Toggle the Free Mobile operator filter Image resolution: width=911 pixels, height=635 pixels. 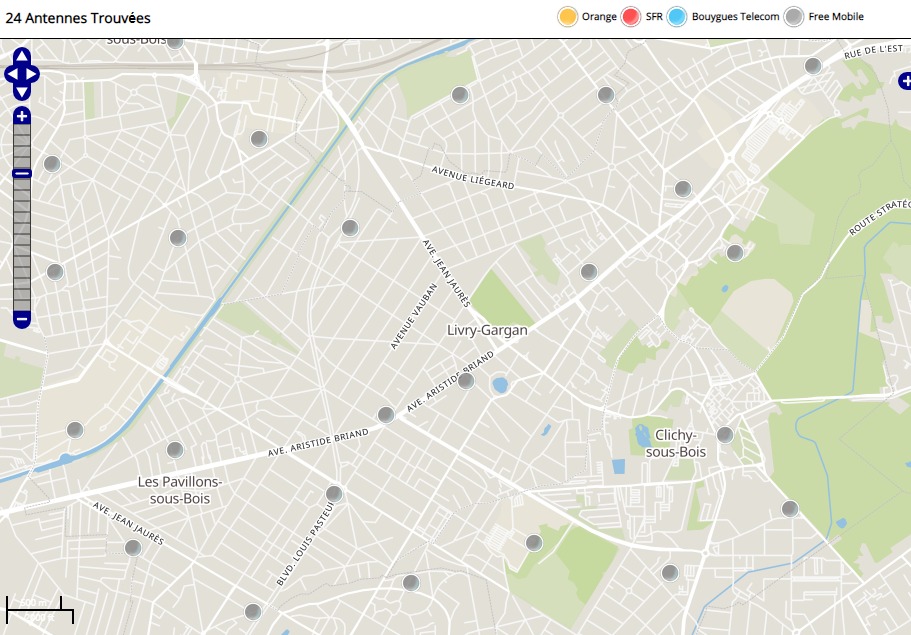point(794,17)
